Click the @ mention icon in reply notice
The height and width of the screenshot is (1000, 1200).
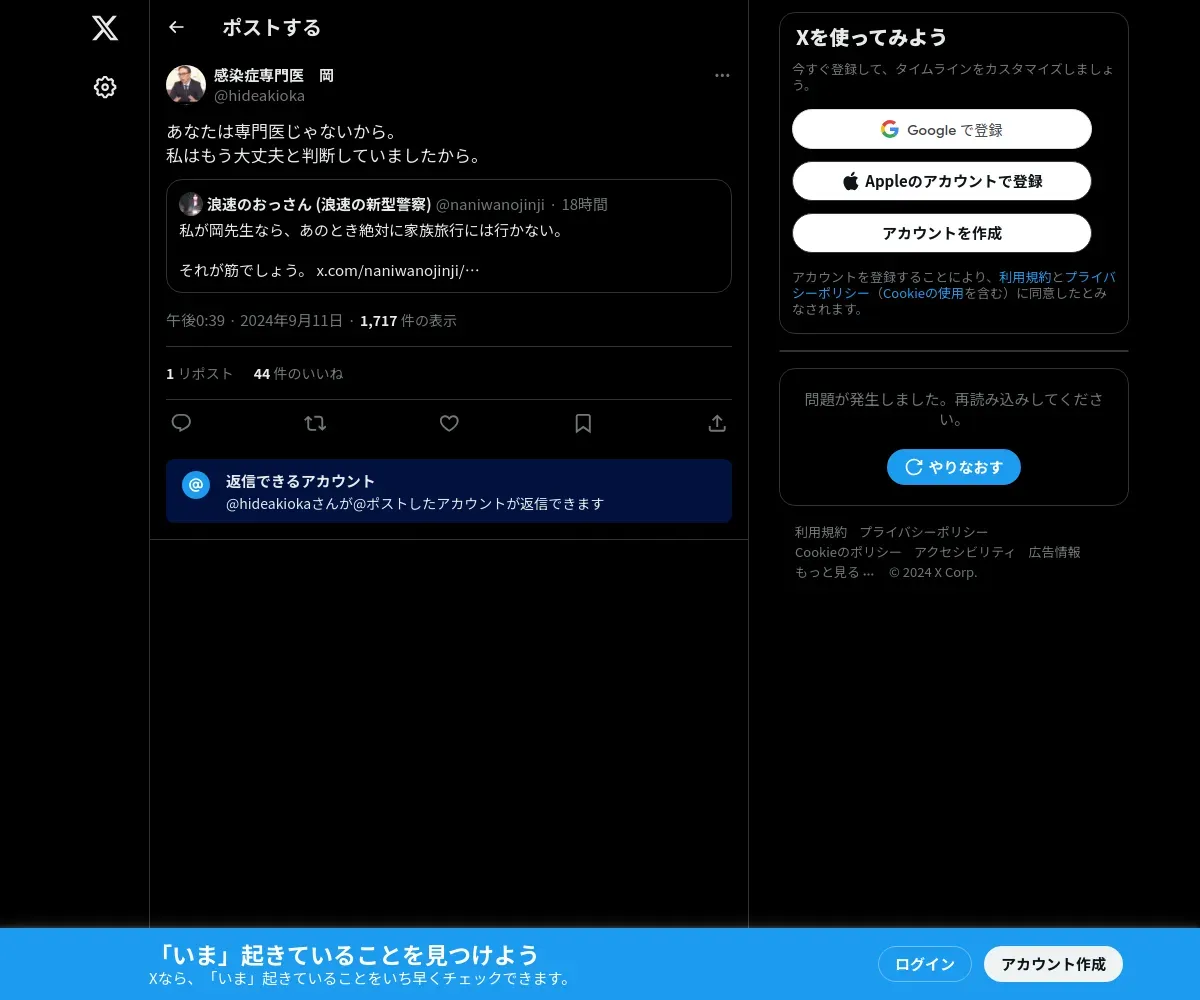pyautogui.click(x=196, y=485)
